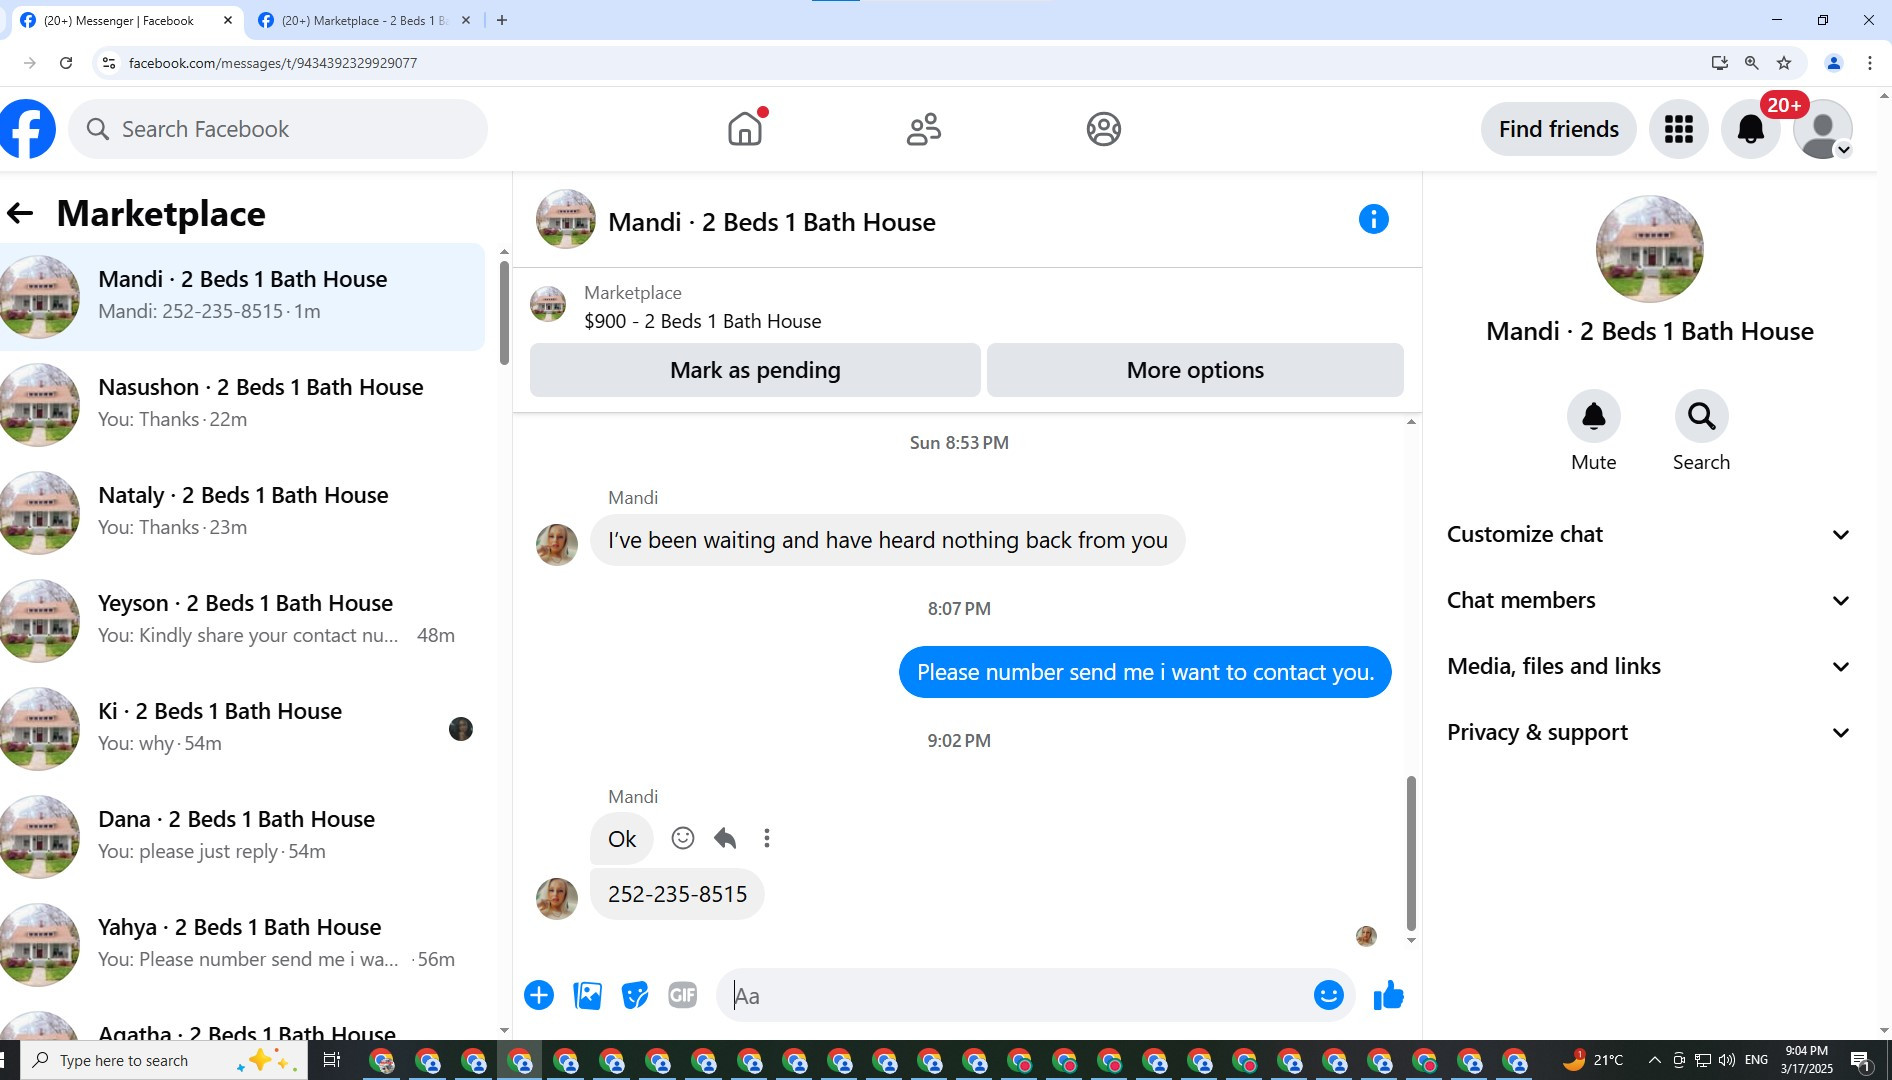The height and width of the screenshot is (1080, 1892).
Task: Choose a GIF
Action: pyautogui.click(x=683, y=995)
